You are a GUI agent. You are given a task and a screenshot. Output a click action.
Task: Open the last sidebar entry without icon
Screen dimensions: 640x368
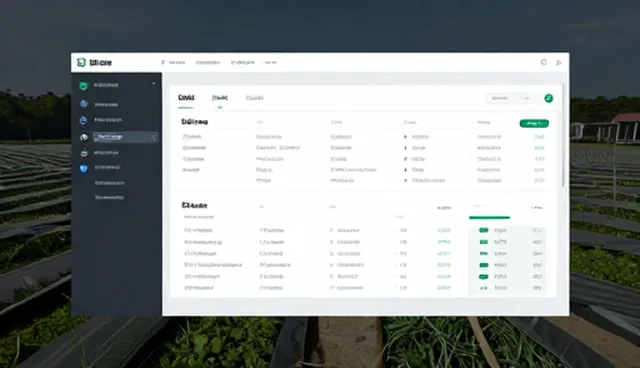(109, 197)
